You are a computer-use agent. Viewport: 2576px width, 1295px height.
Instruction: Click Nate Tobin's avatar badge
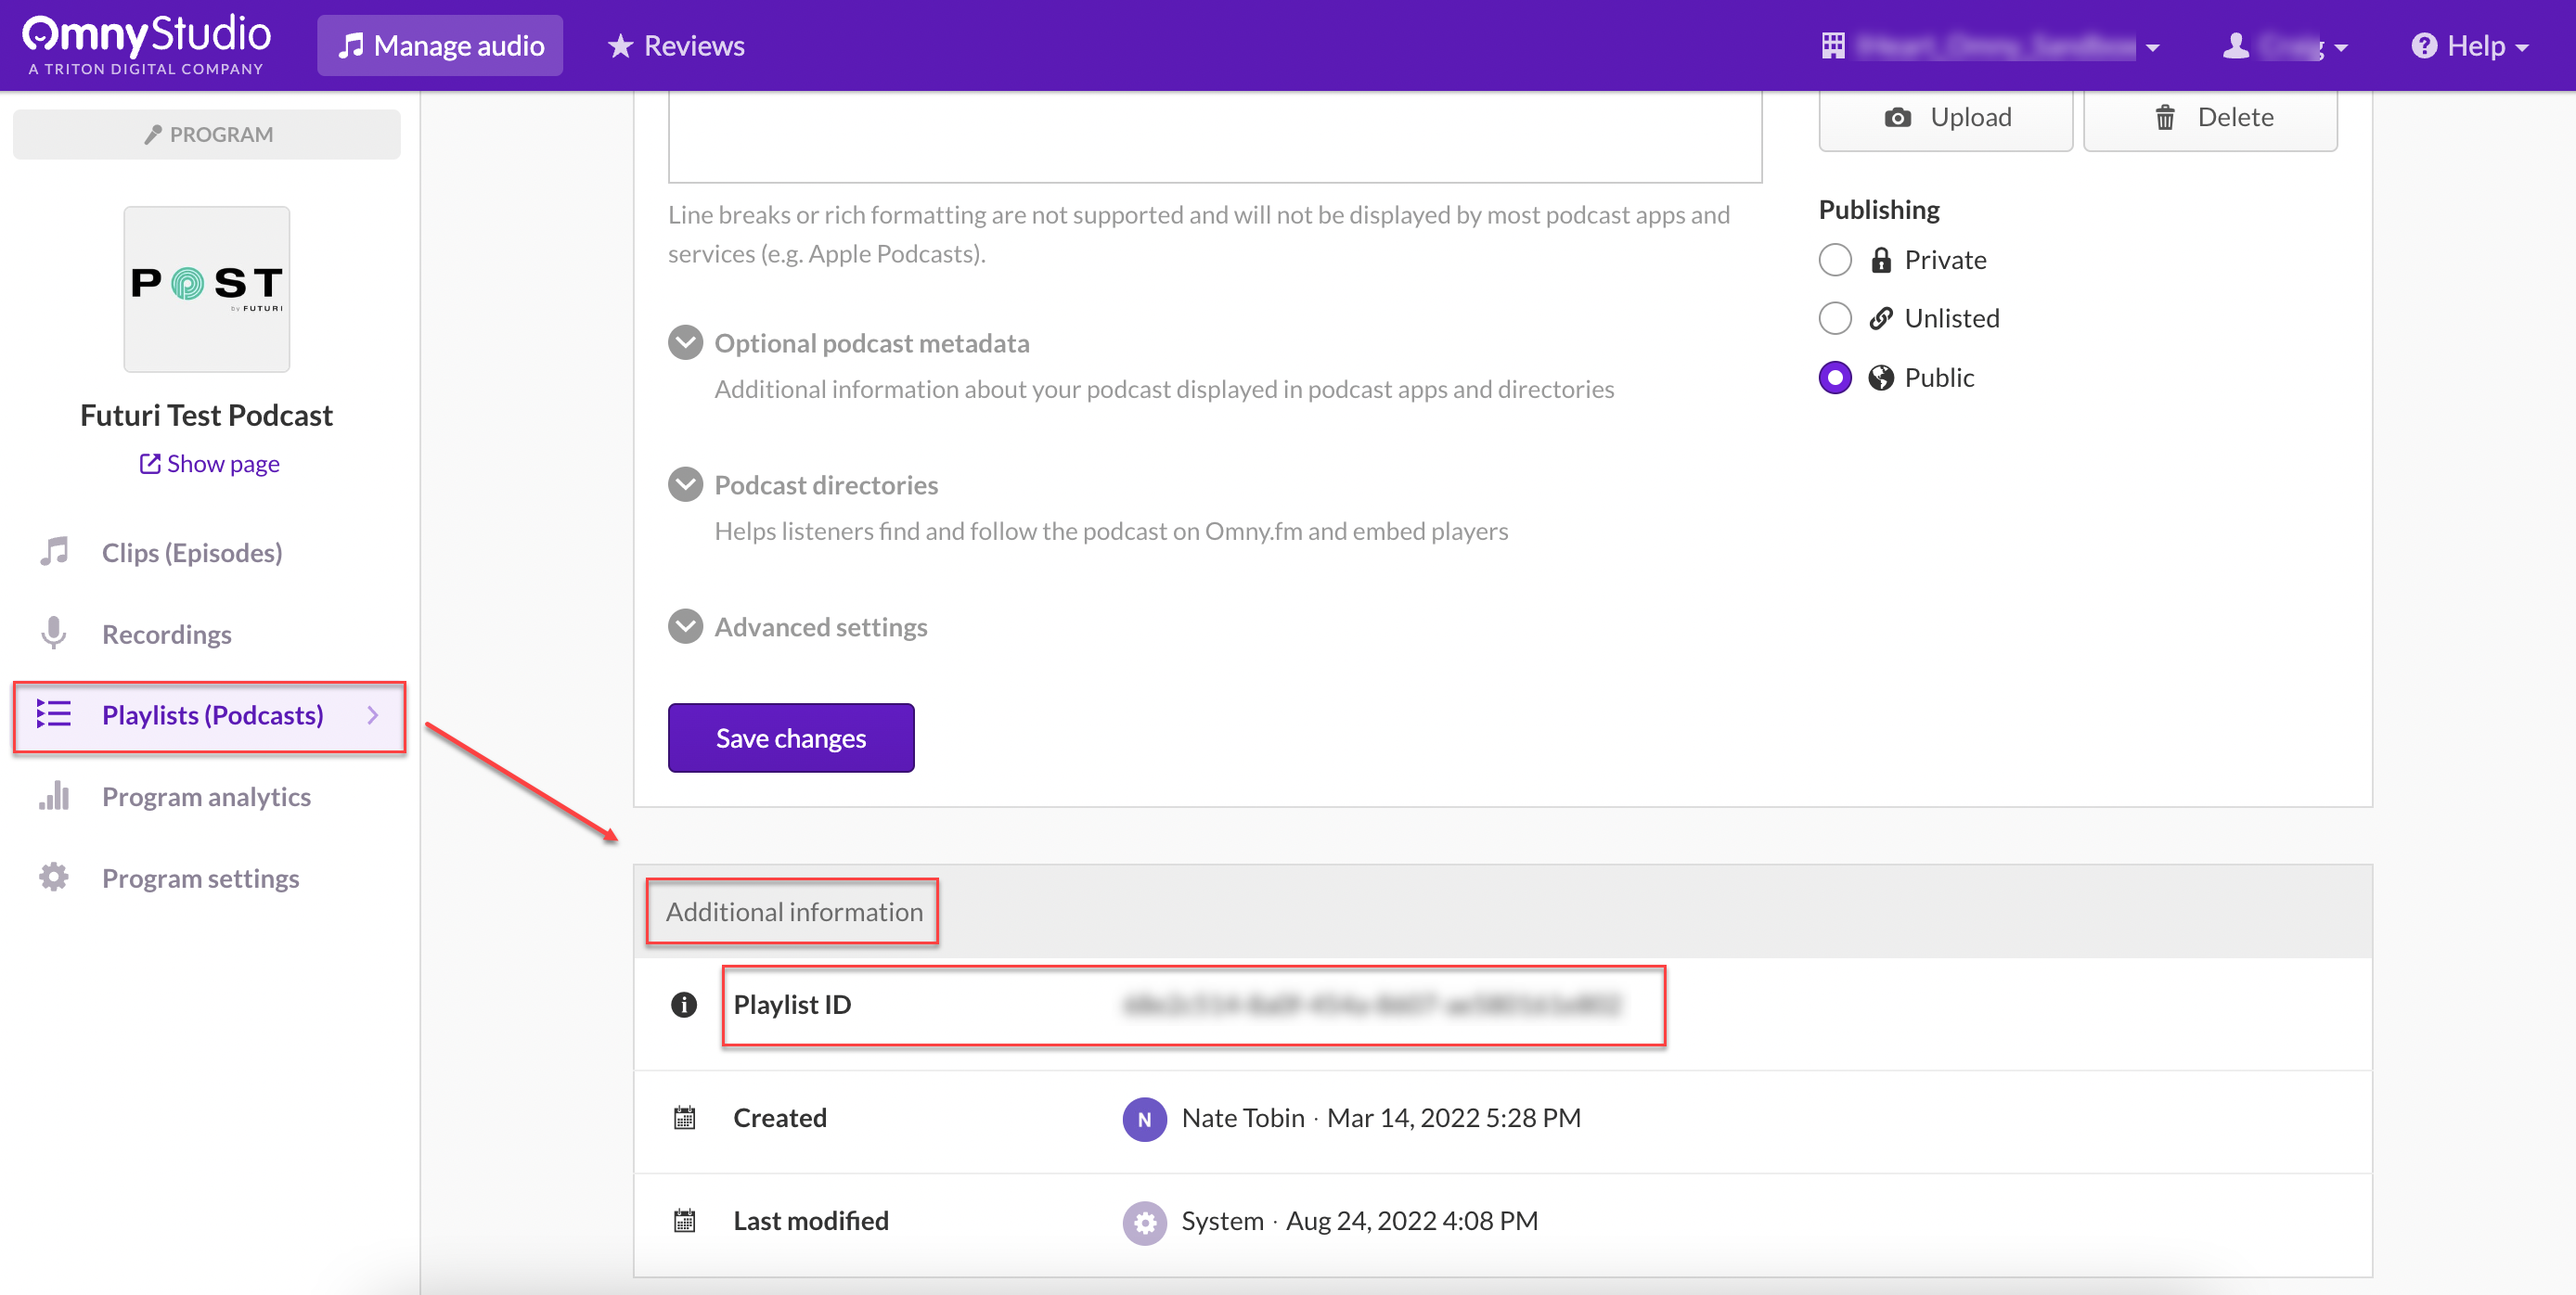[1144, 1119]
